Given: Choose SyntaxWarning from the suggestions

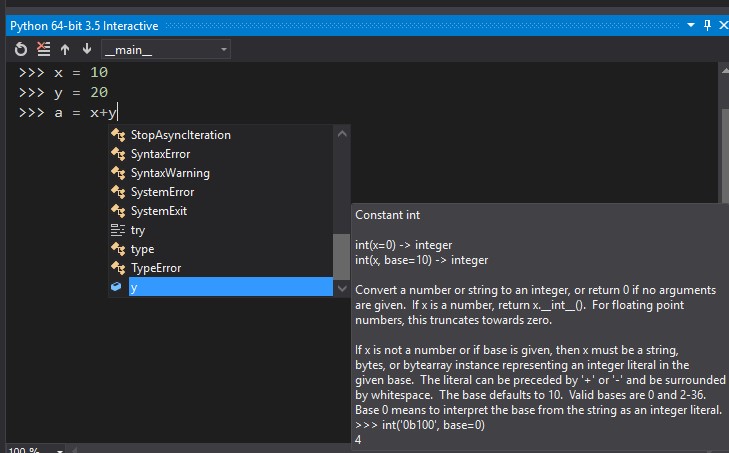Looking at the screenshot, I should pos(170,173).
